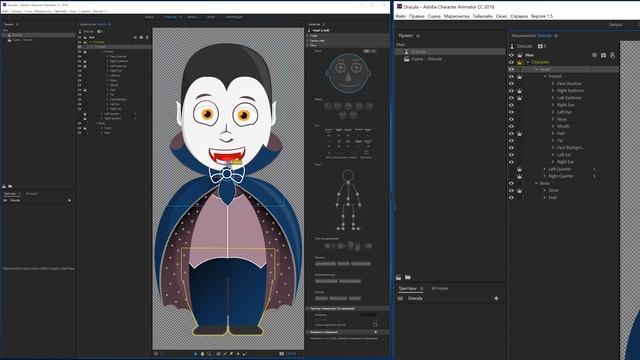Click the Dracula puppet icon above layer list, right window

click(x=512, y=46)
